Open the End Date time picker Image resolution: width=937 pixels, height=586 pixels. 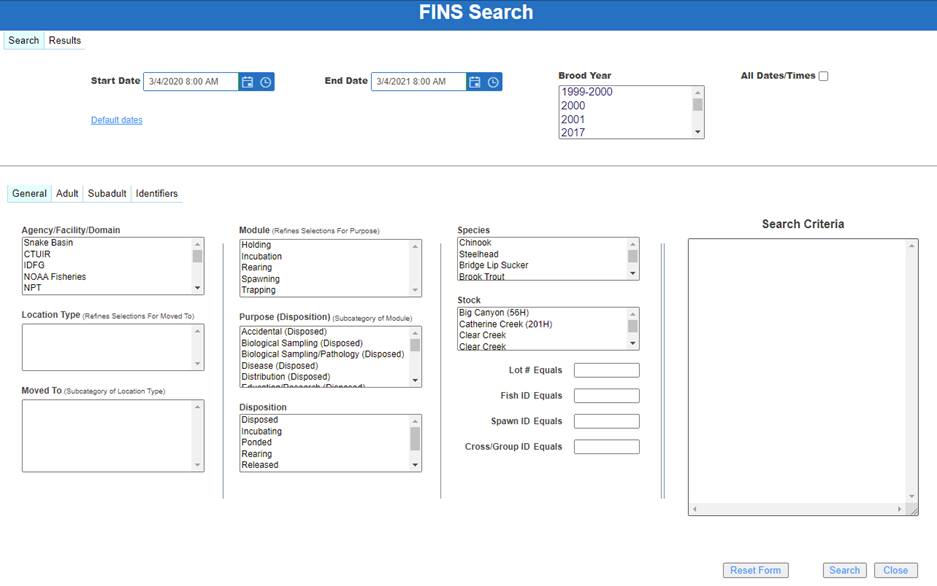click(x=493, y=82)
